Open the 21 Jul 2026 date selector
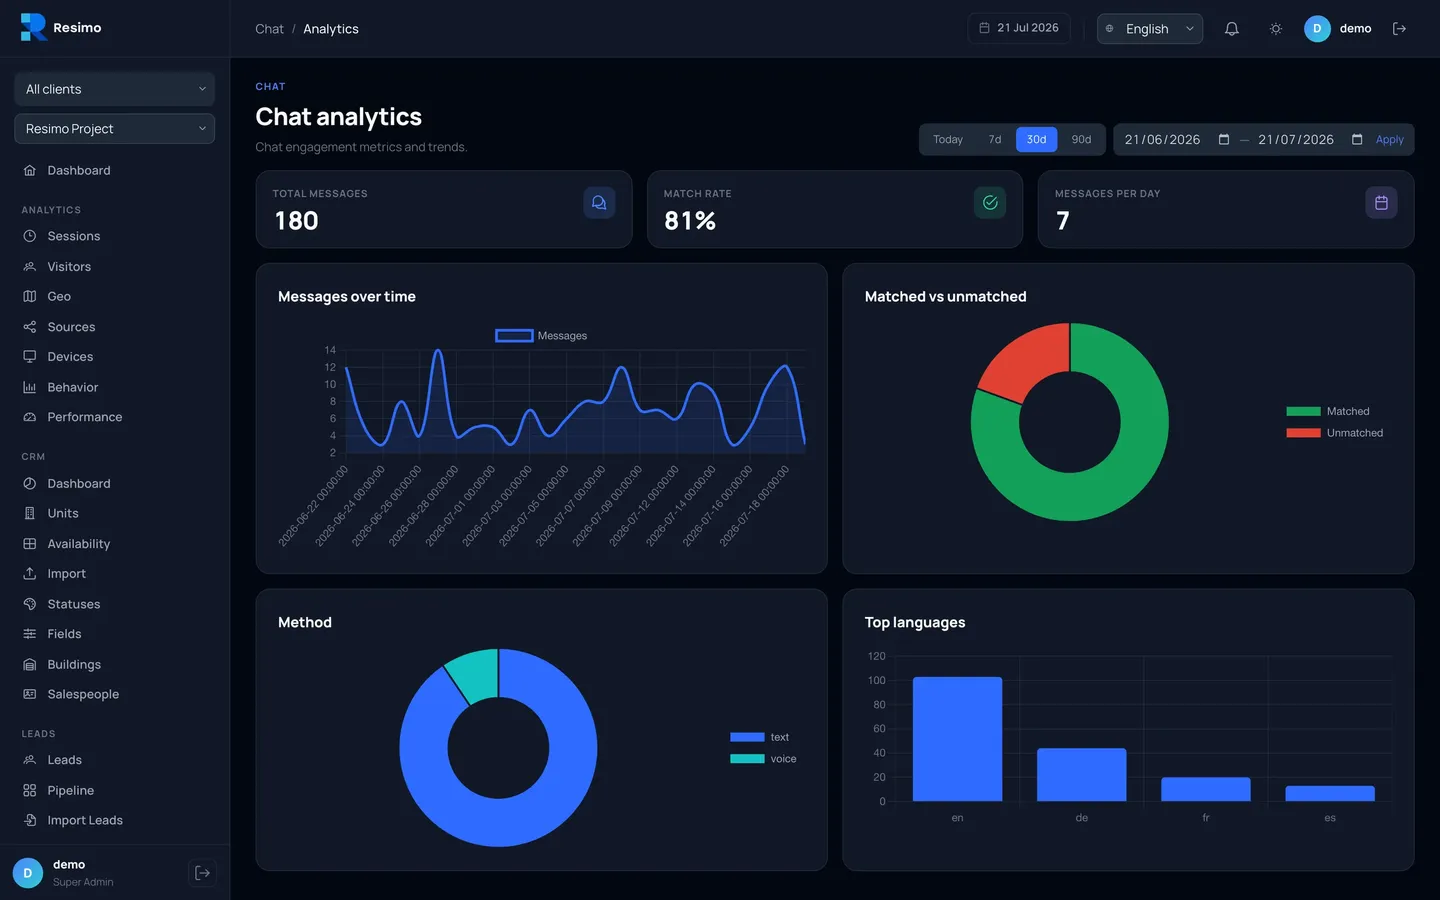Image resolution: width=1440 pixels, height=900 pixels. point(1019,28)
